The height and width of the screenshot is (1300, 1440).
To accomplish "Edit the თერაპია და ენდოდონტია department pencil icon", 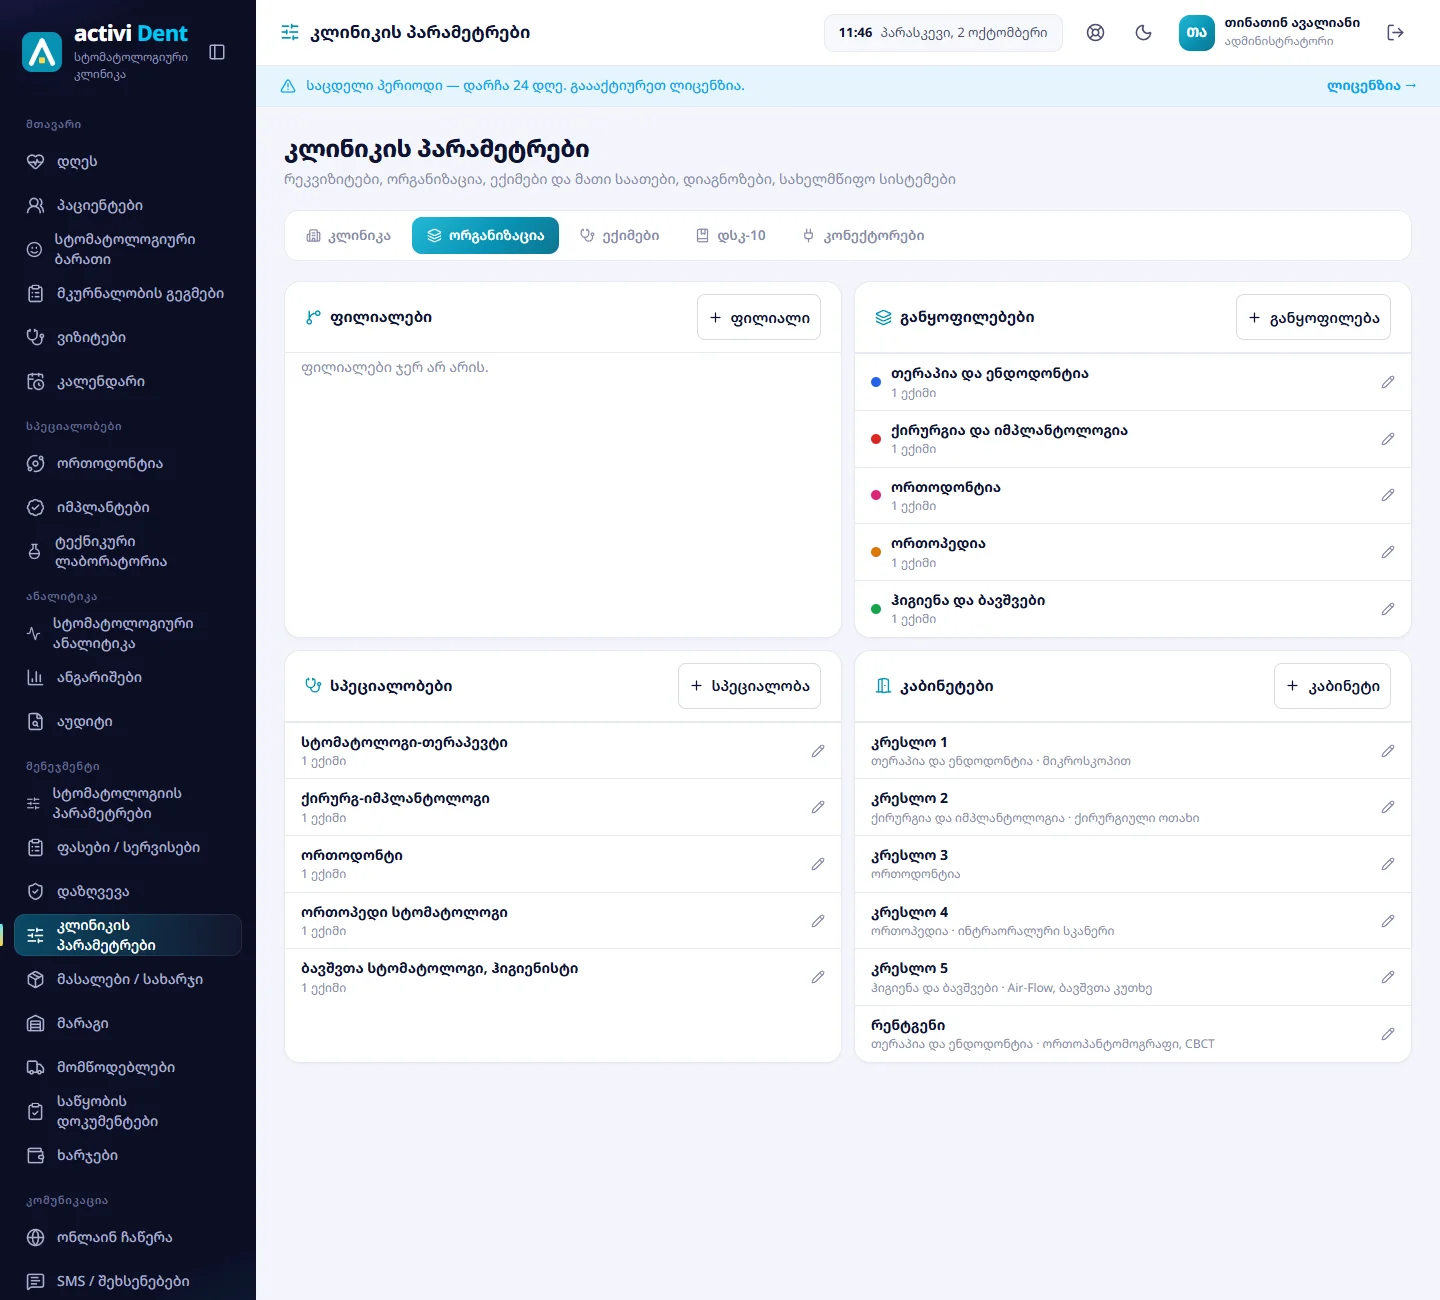I will pyautogui.click(x=1388, y=382).
